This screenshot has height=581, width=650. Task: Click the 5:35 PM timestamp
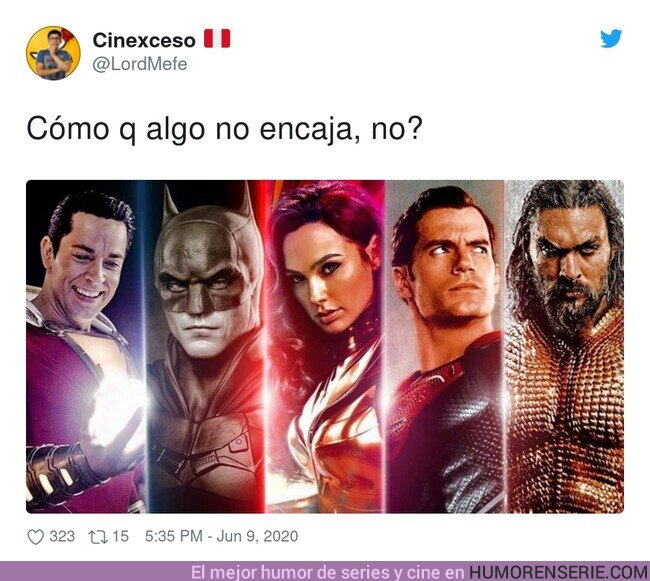(x=174, y=536)
